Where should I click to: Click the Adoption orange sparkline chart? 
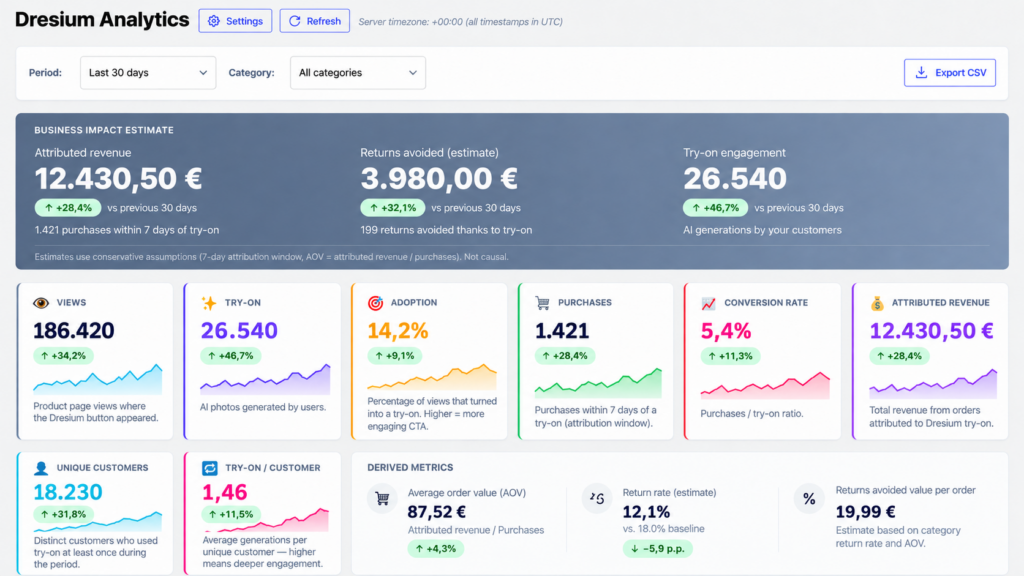coord(432,378)
